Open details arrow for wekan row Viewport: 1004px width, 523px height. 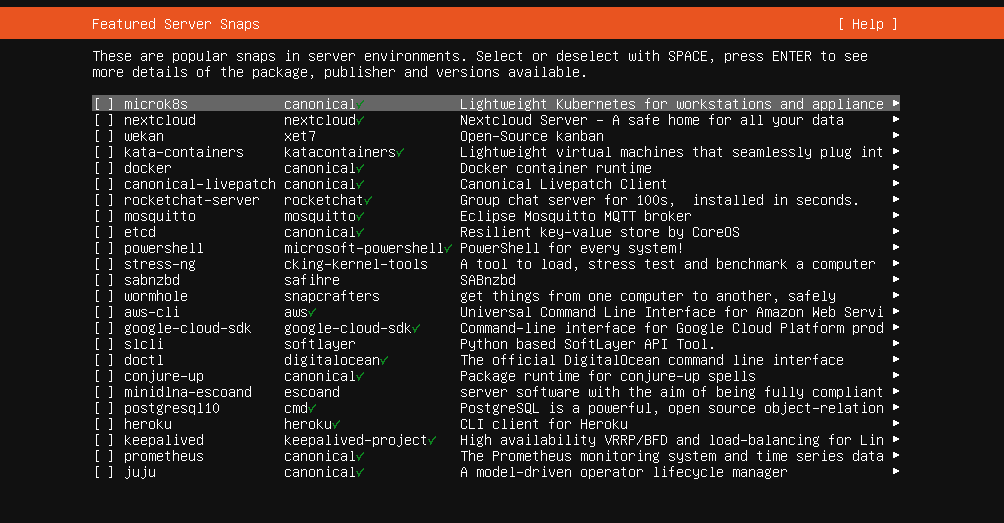tap(896, 135)
